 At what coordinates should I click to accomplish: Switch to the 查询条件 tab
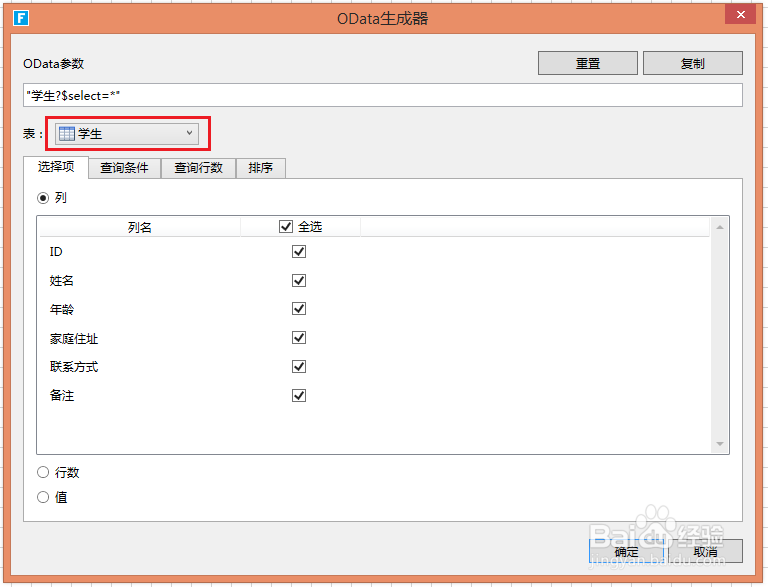(124, 168)
